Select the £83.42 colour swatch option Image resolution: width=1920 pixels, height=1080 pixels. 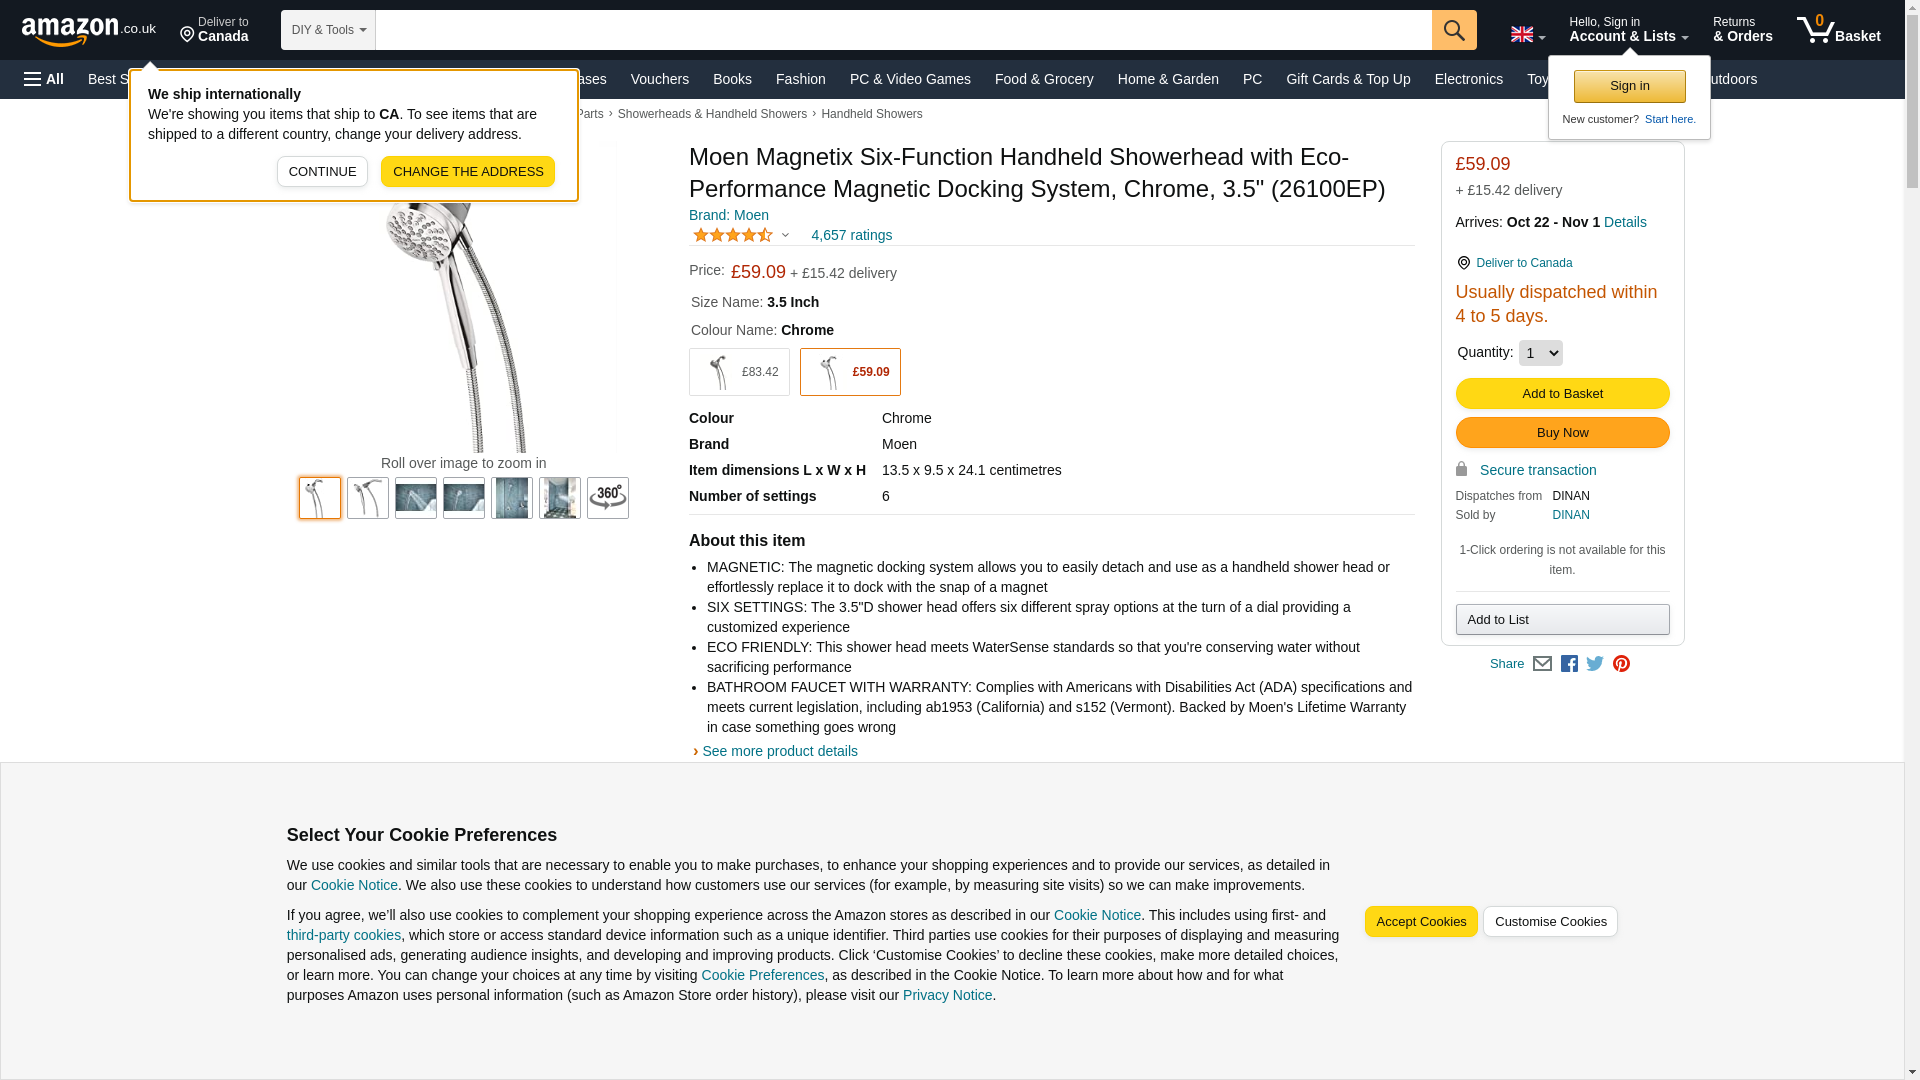click(x=739, y=372)
